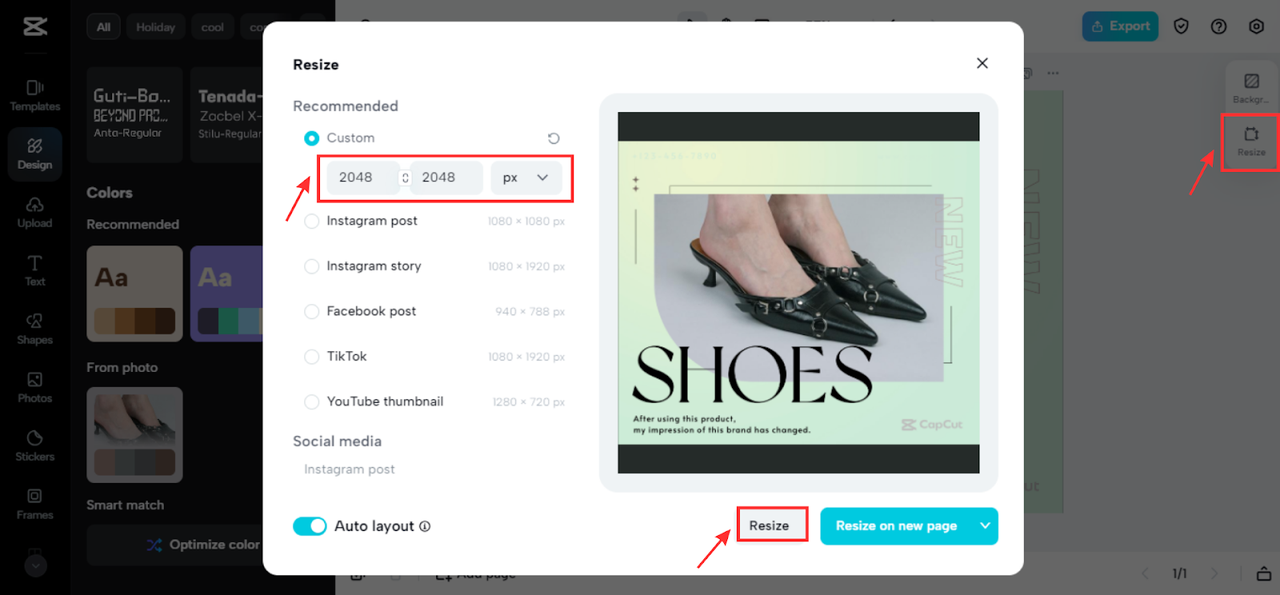Click the Auto layout info icon
Viewport: 1280px width, 595px height.
click(425, 526)
